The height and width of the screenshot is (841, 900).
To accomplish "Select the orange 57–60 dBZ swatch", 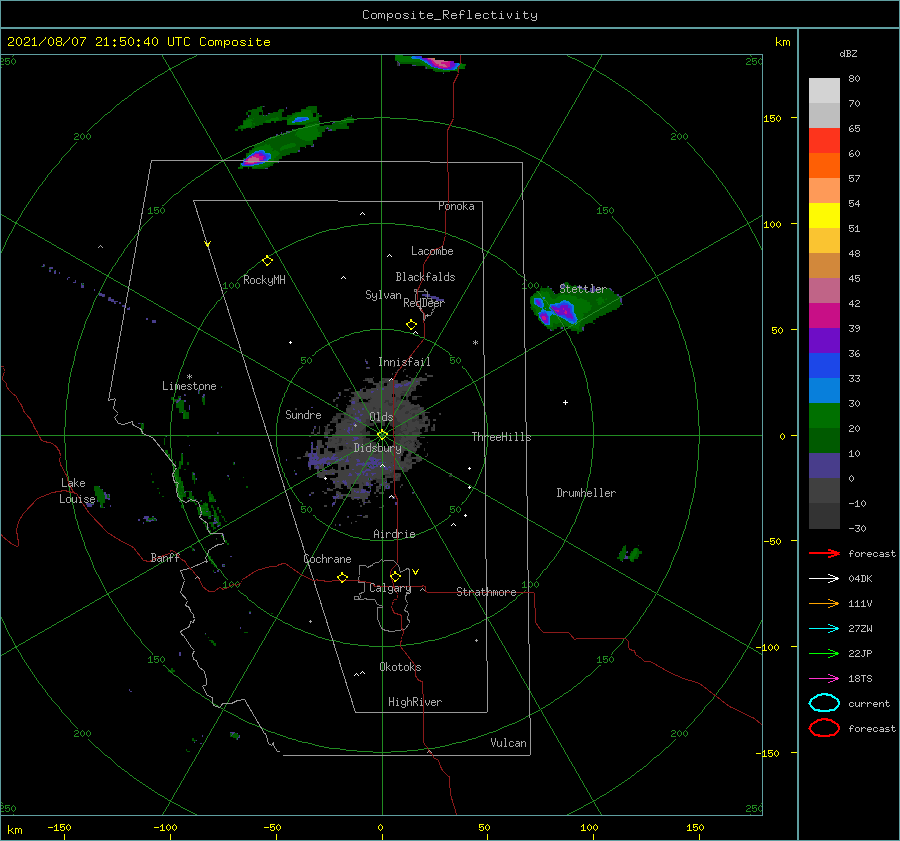I will pyautogui.click(x=824, y=165).
